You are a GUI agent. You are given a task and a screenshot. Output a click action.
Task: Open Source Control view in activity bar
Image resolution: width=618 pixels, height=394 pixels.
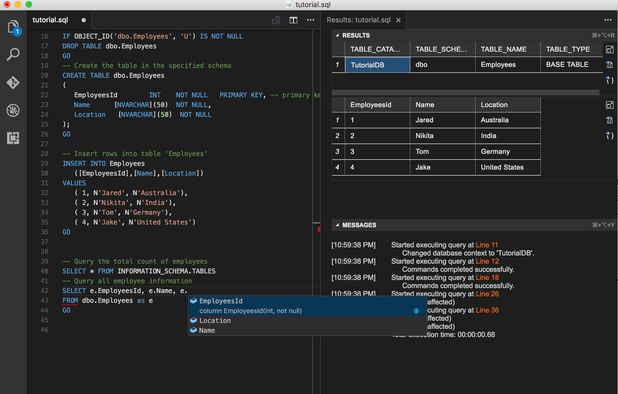(13, 83)
